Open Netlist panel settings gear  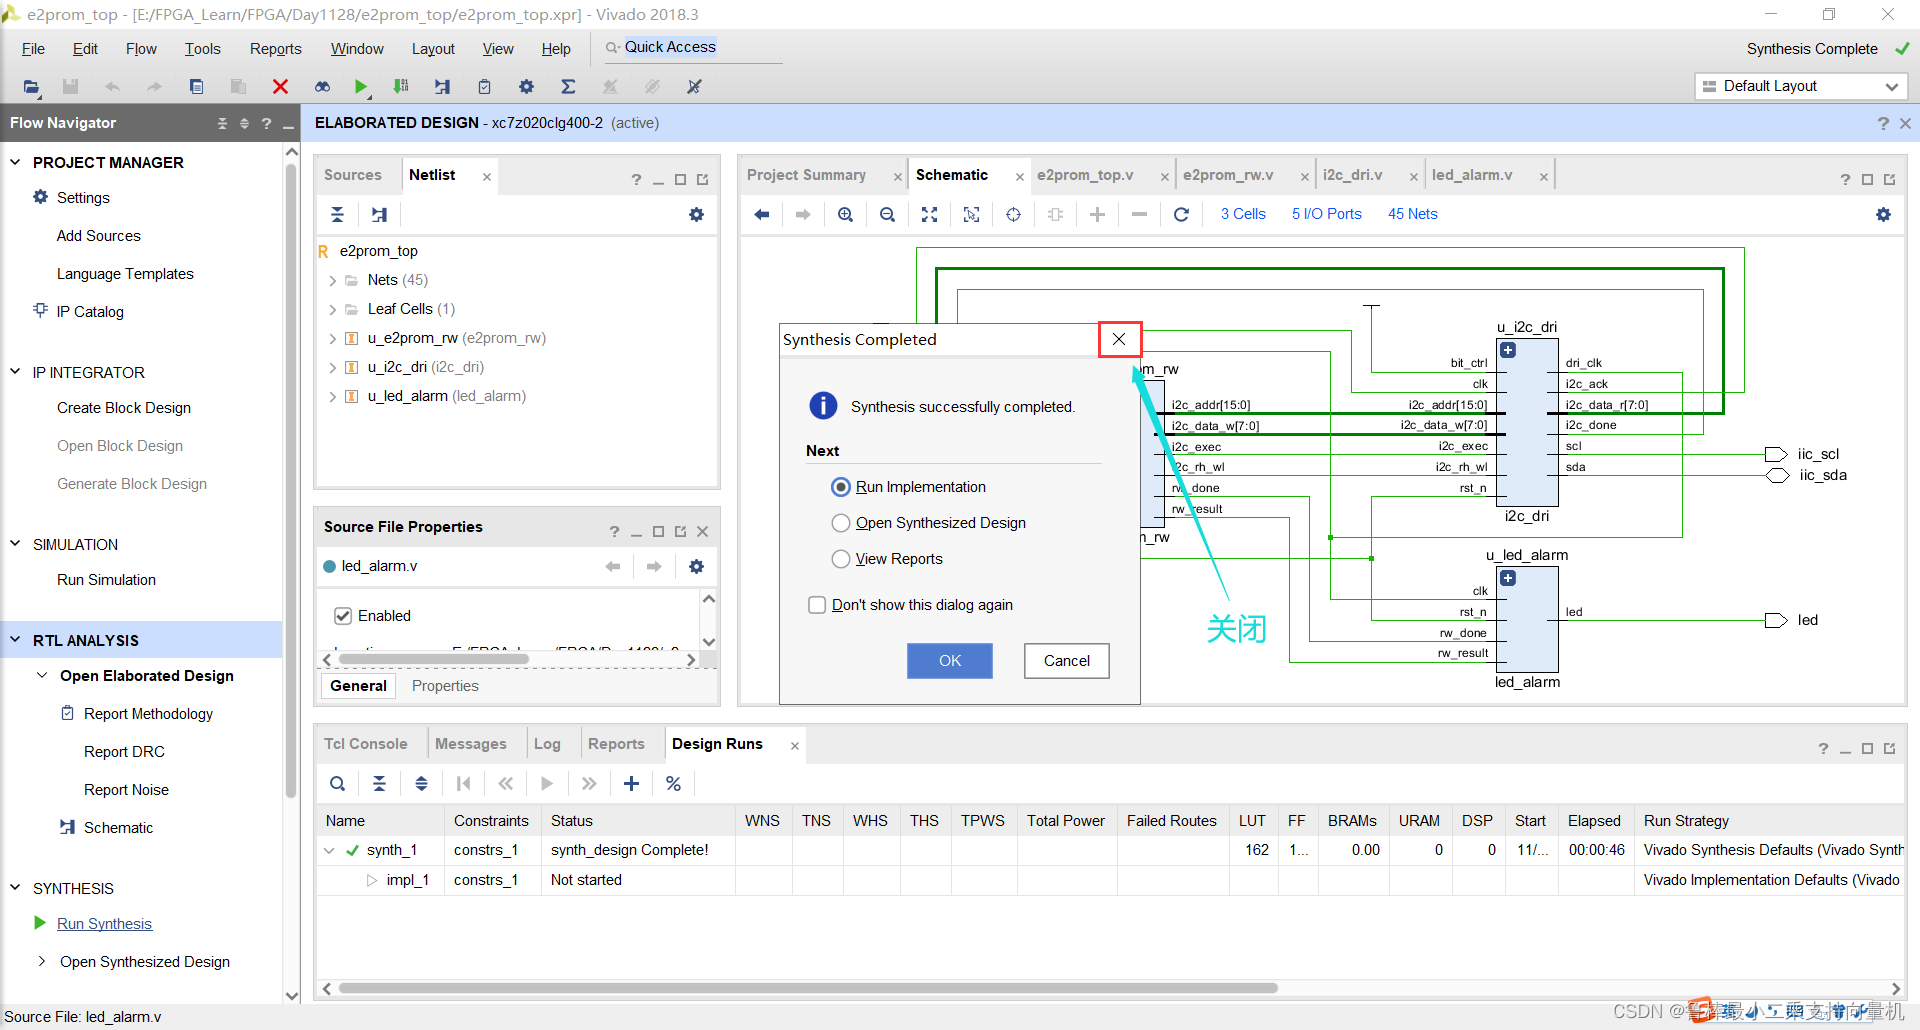point(696,214)
